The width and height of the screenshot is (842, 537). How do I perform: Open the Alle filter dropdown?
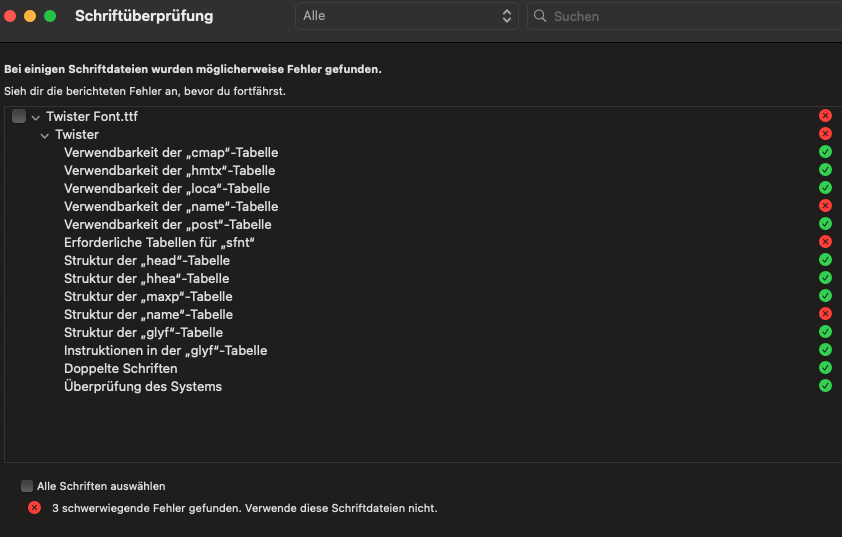[407, 16]
